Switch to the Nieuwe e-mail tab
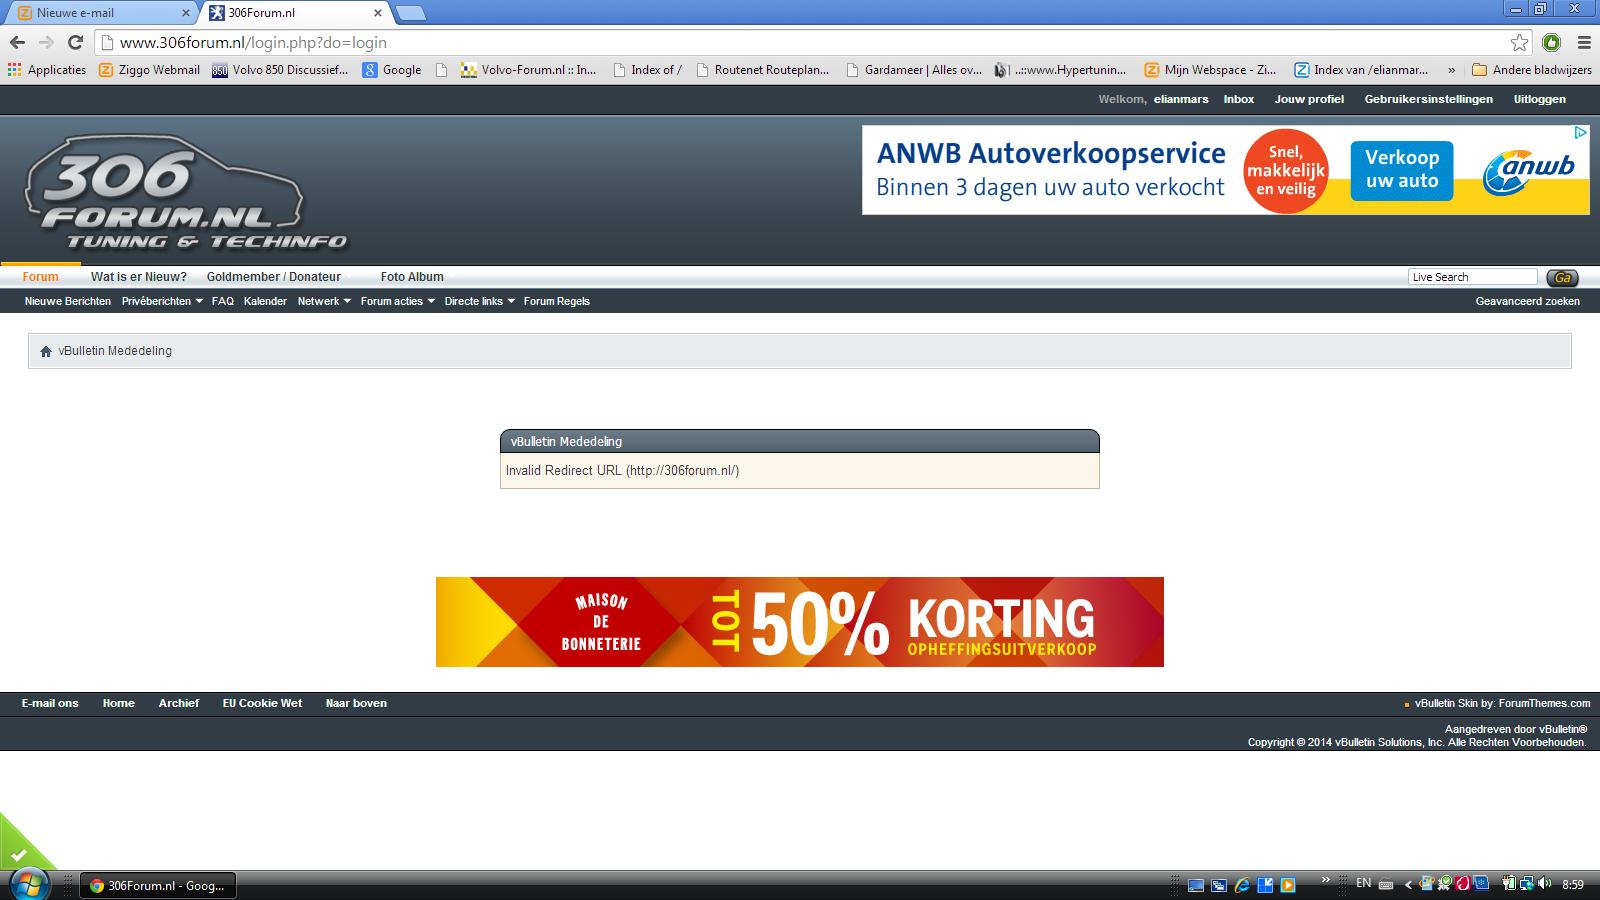 tap(100, 13)
